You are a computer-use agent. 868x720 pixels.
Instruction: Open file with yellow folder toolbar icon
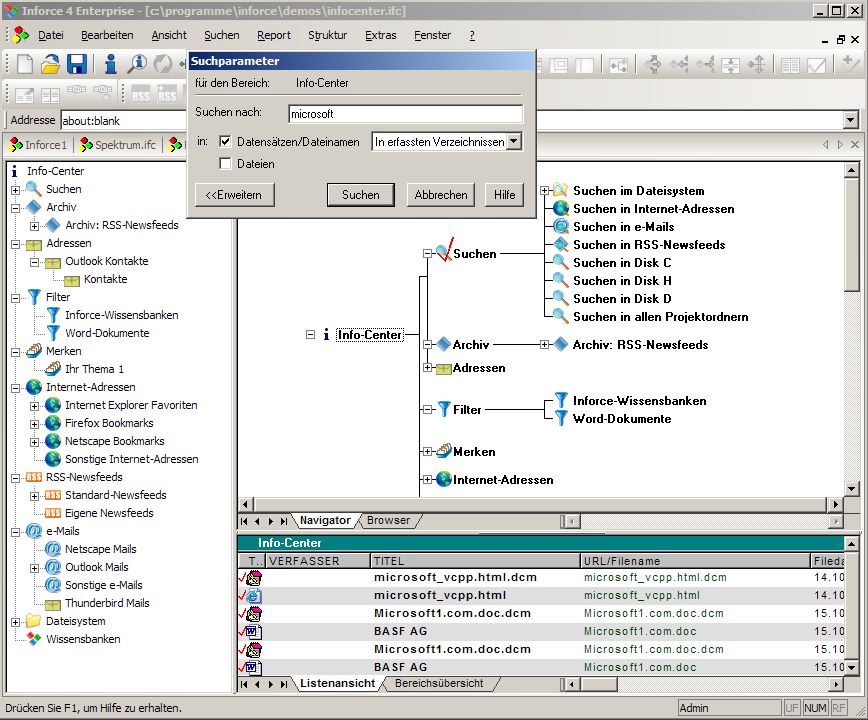click(x=50, y=64)
